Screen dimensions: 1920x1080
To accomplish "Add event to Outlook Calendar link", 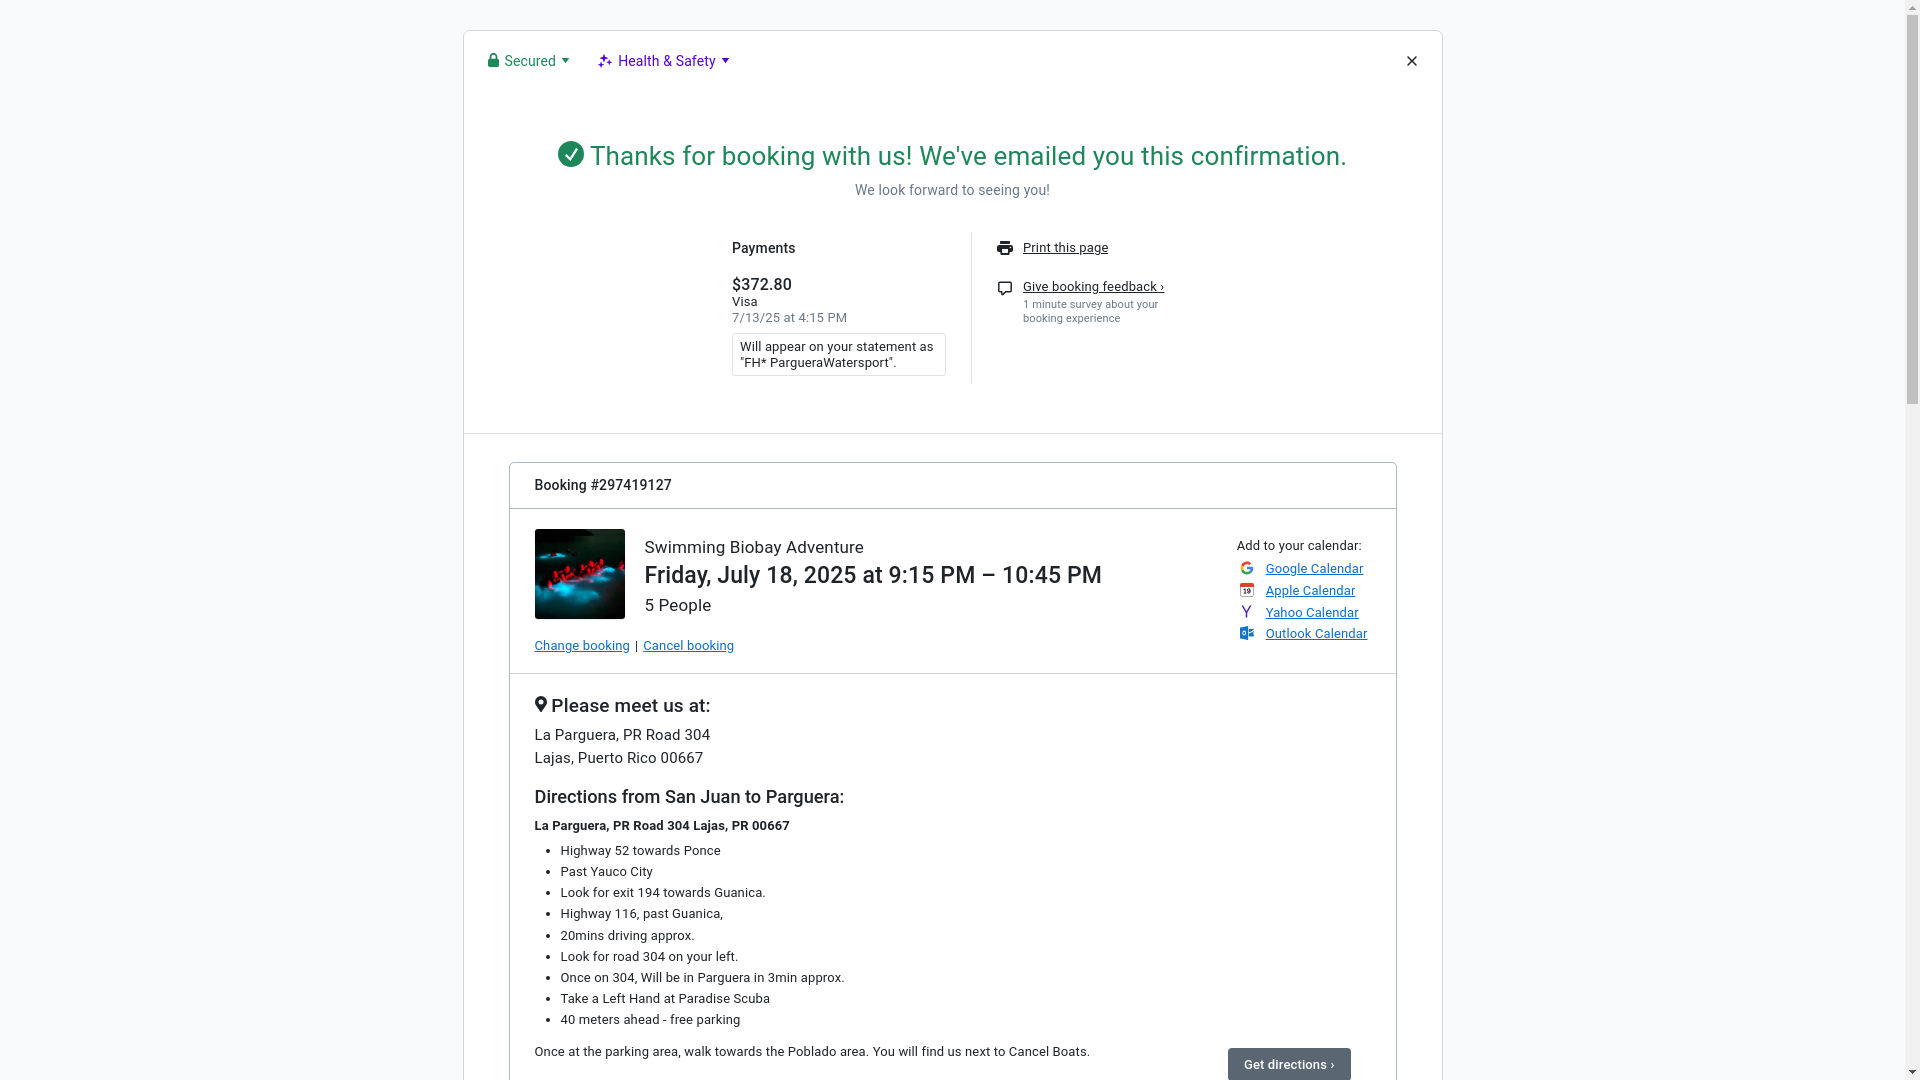I will 1316,634.
